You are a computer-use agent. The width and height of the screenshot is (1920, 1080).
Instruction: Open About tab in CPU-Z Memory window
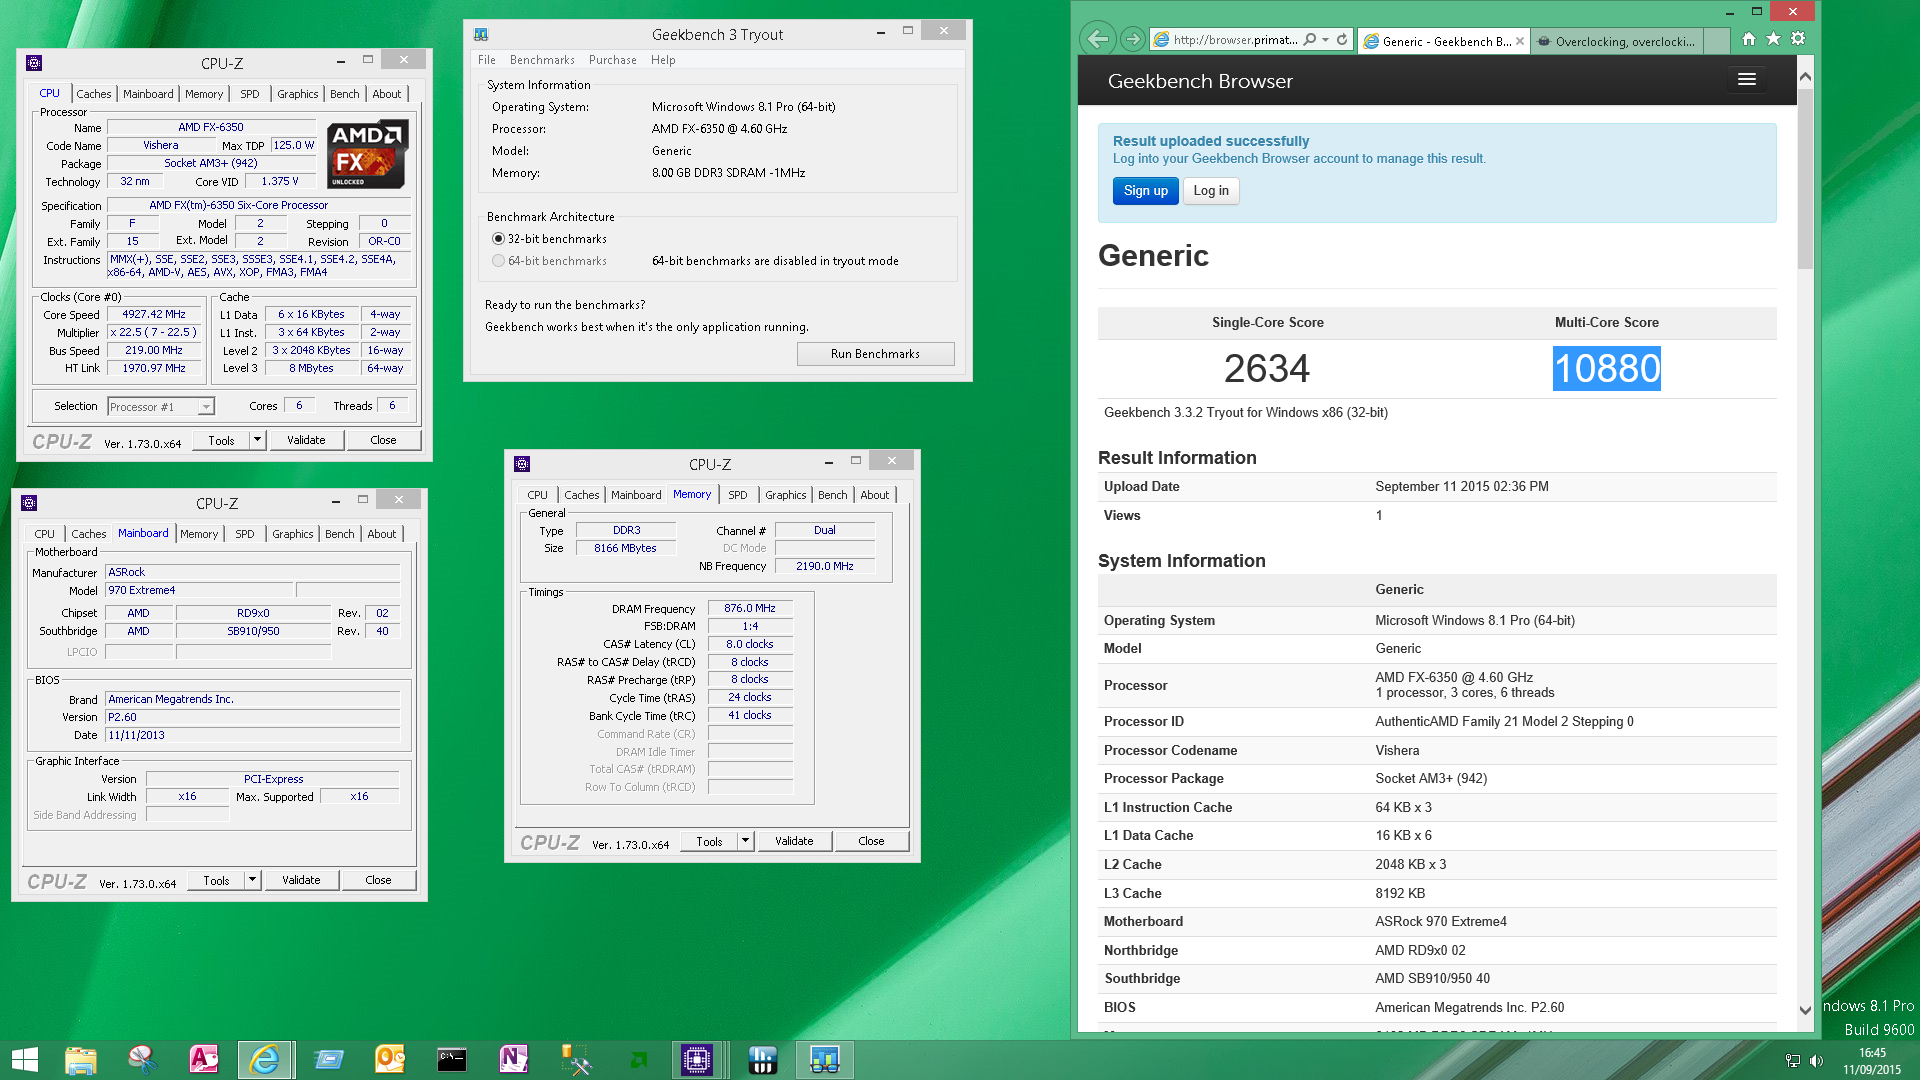(x=875, y=495)
